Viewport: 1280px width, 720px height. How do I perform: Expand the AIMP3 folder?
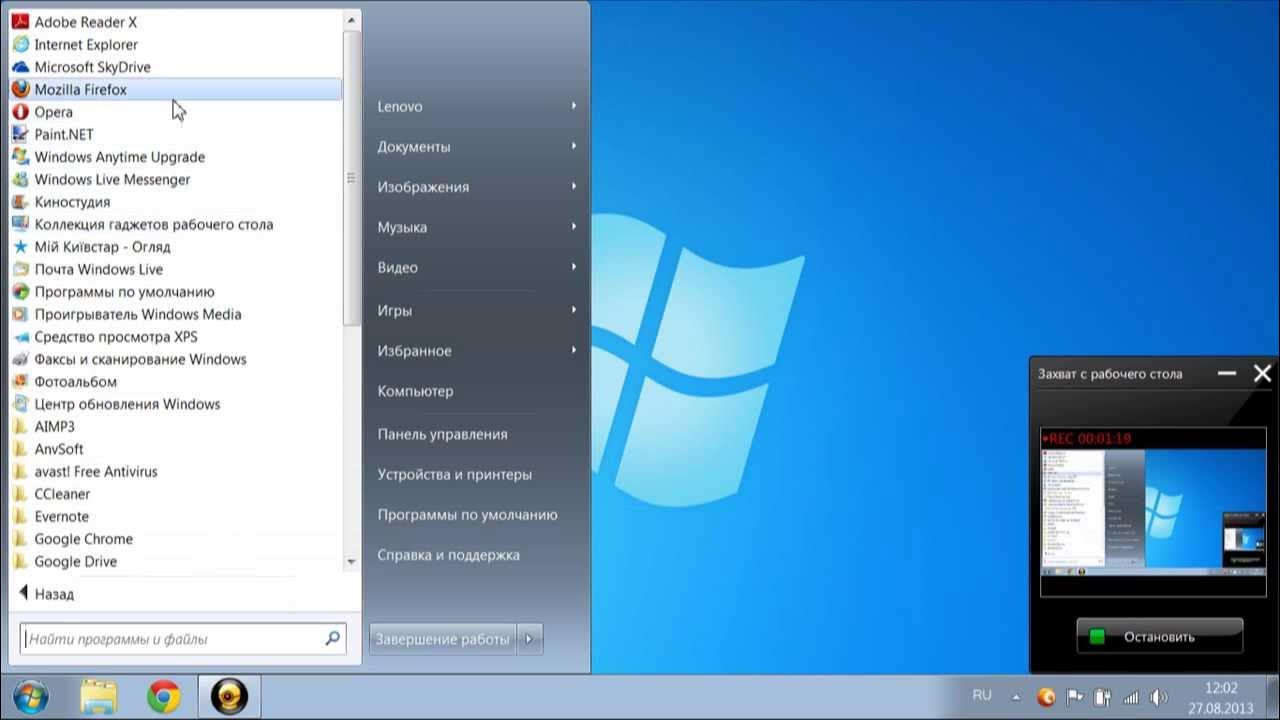point(176,427)
